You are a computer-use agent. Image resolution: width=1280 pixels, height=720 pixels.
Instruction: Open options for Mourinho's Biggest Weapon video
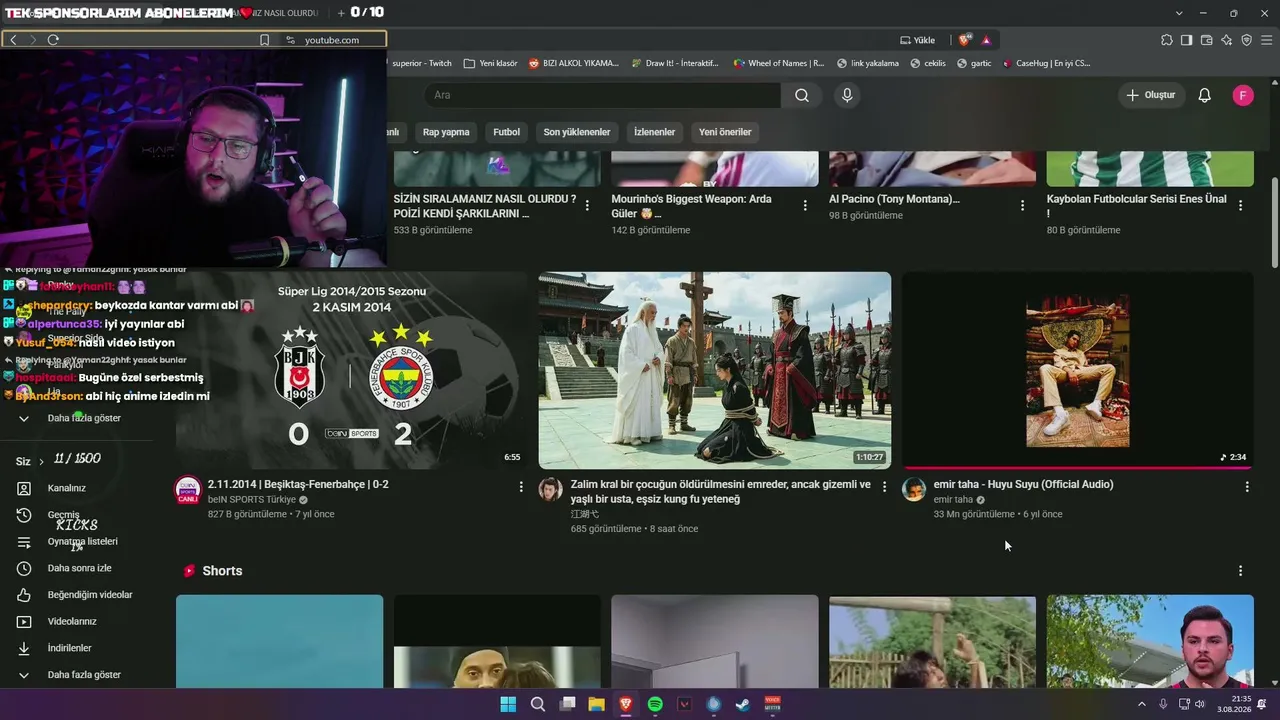[805, 205]
